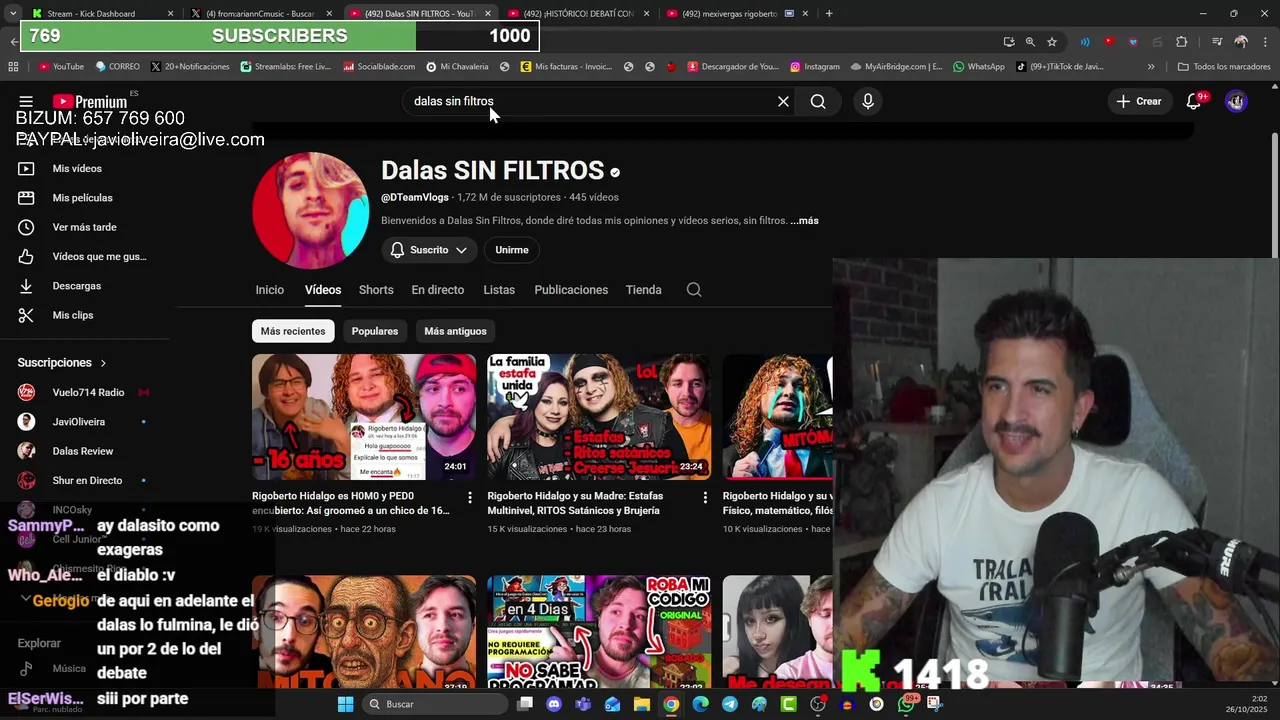This screenshot has width=1280, height=720.
Task: Open Dalas Review subscription channel
Action: 83,451
